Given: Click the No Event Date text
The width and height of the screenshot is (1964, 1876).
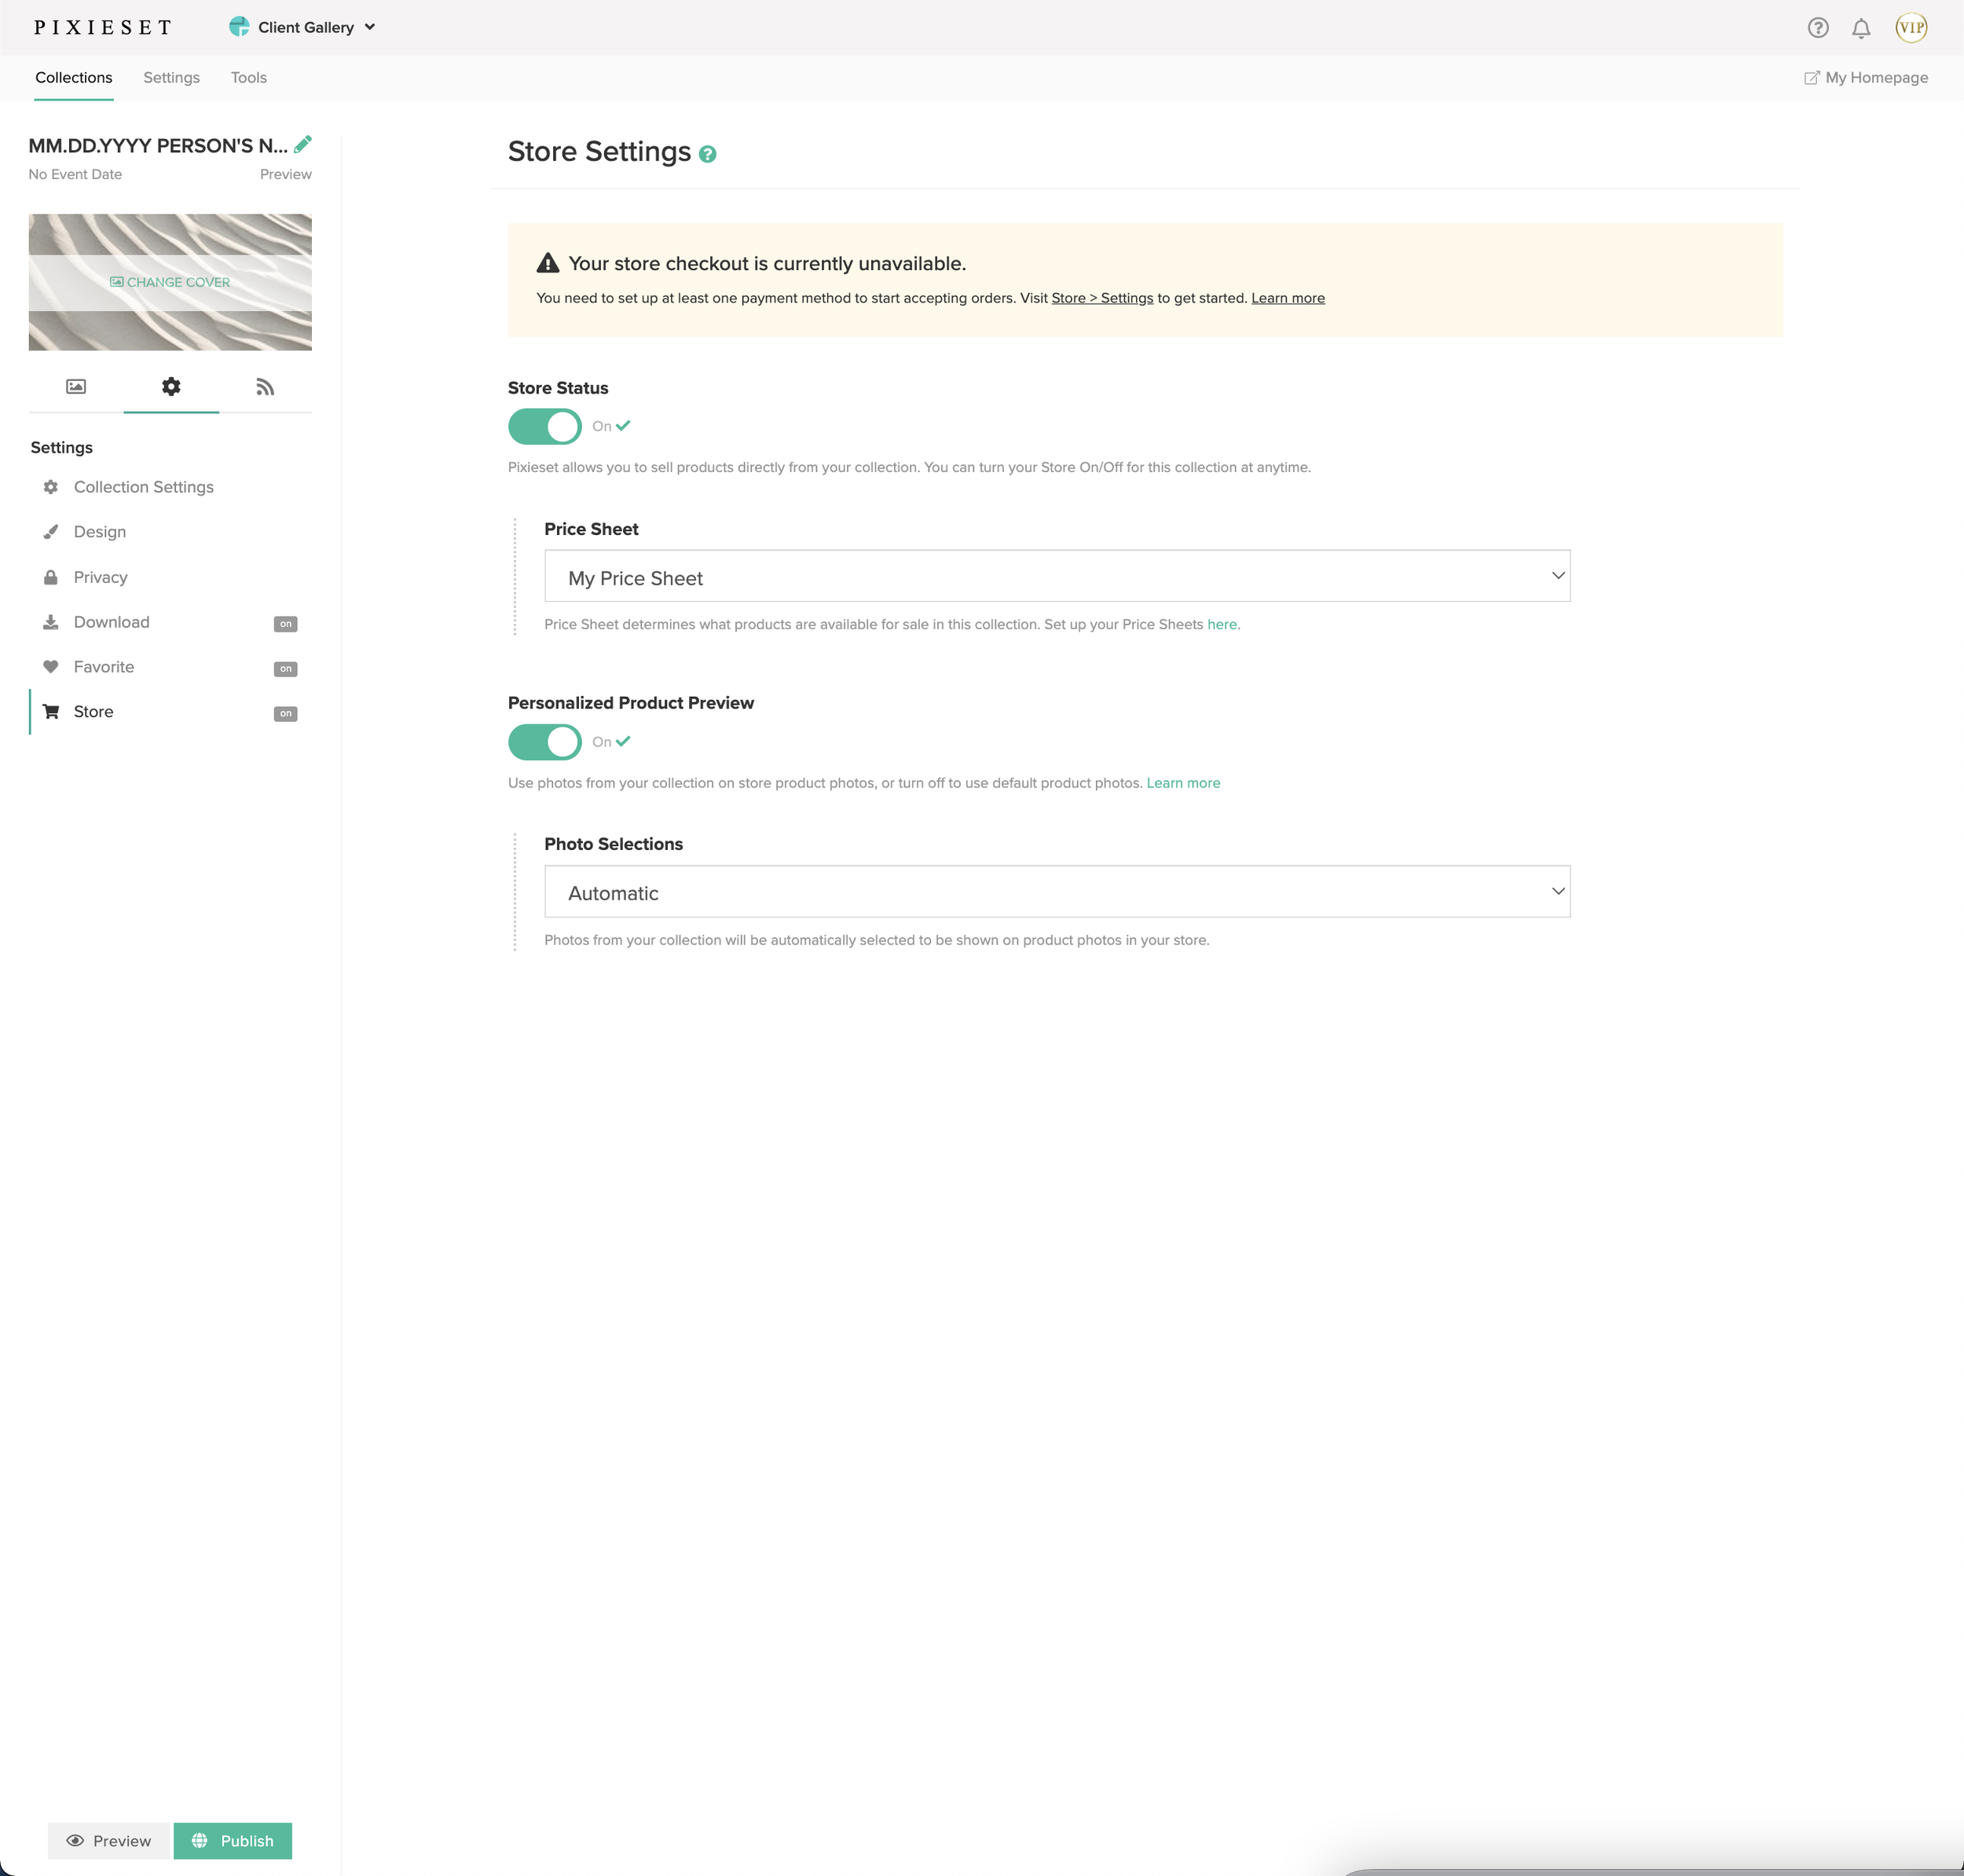Looking at the screenshot, I should (75, 174).
